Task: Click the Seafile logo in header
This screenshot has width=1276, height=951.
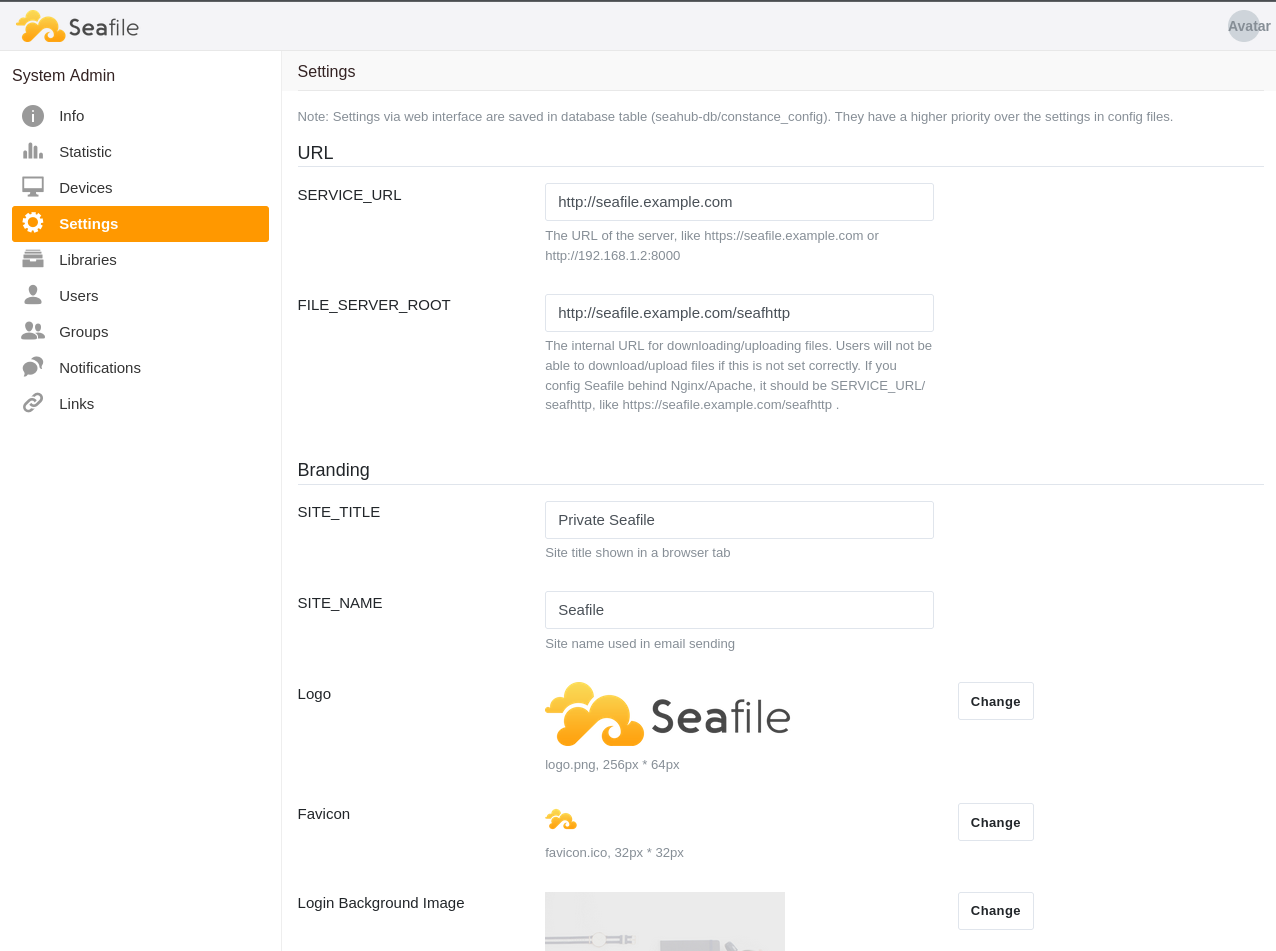Action: pos(77,26)
